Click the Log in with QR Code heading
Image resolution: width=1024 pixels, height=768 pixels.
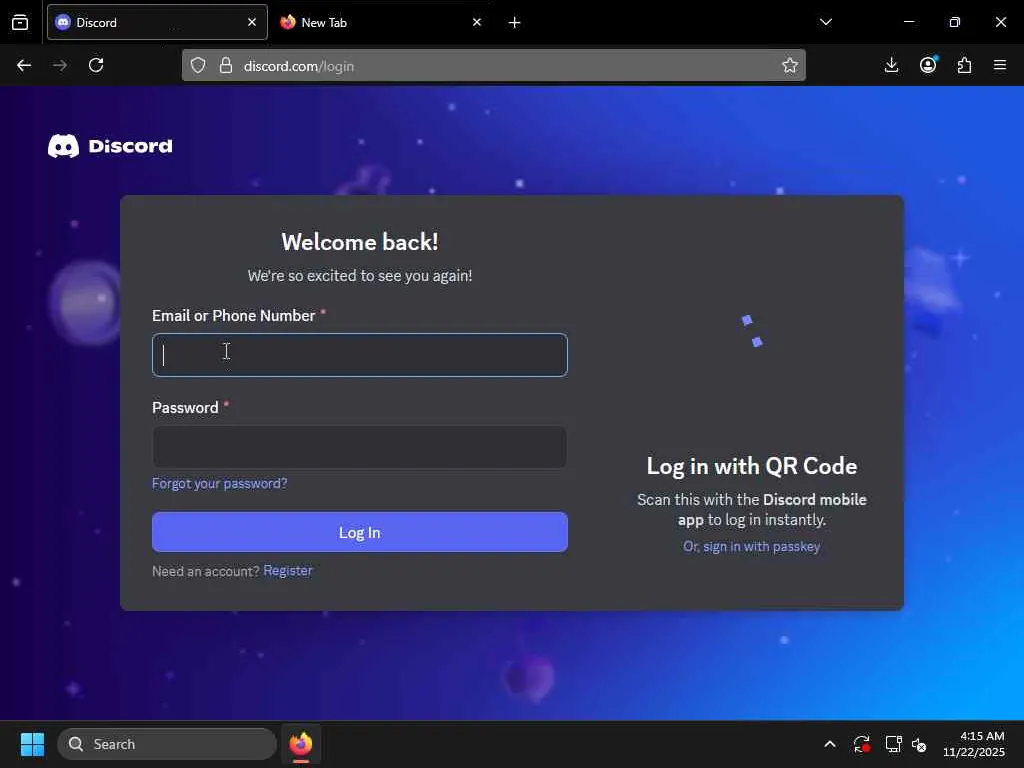[x=752, y=466]
